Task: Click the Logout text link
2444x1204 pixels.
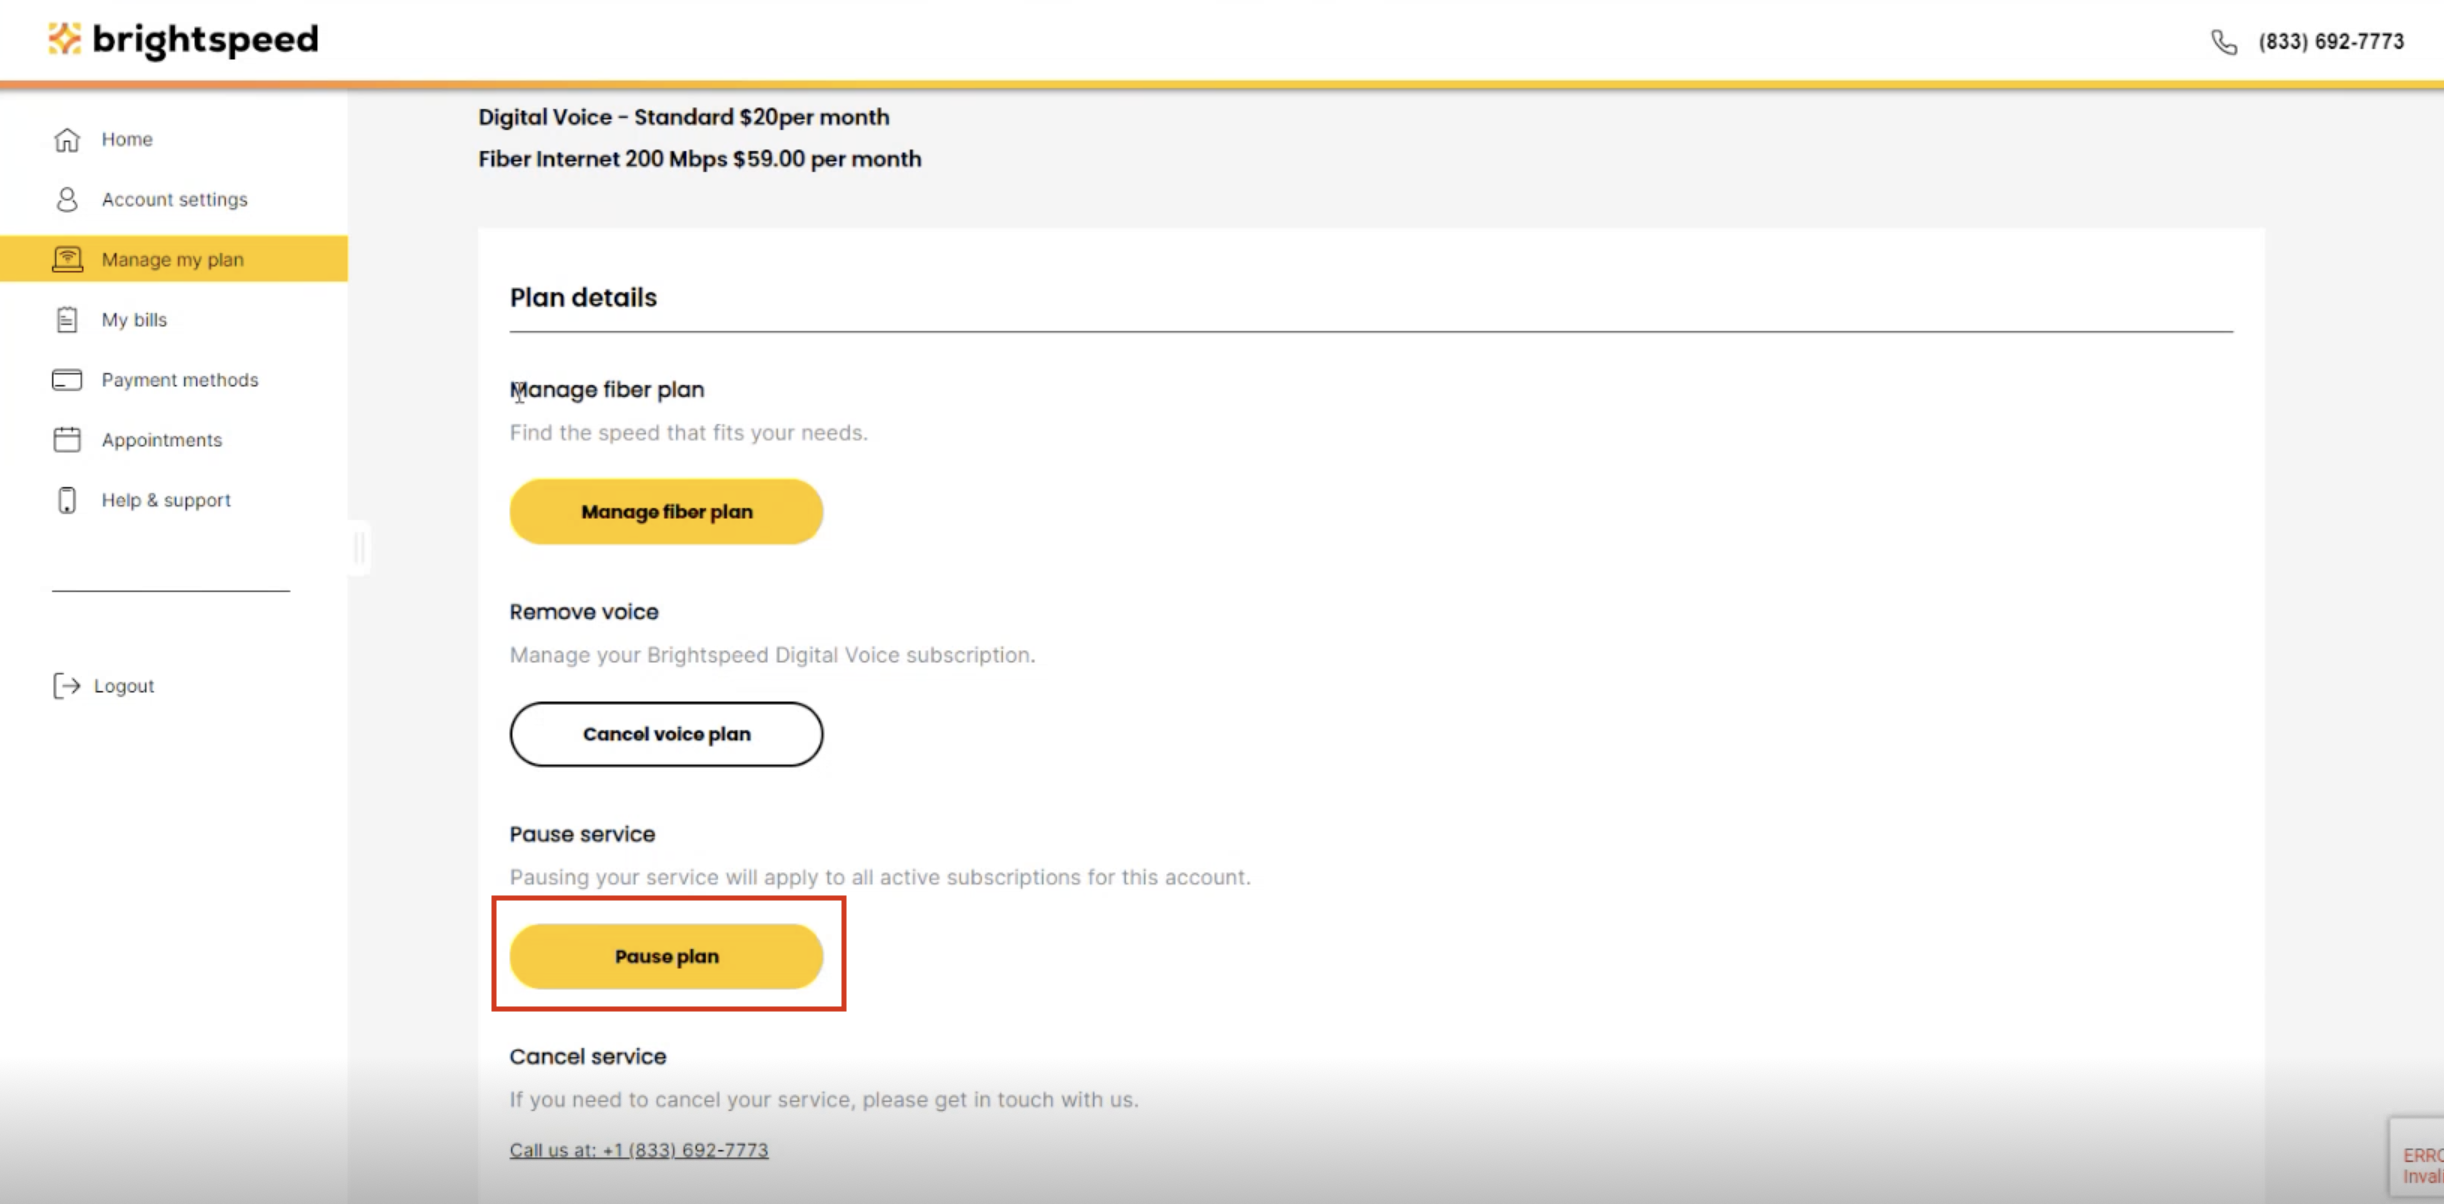Action: point(124,686)
